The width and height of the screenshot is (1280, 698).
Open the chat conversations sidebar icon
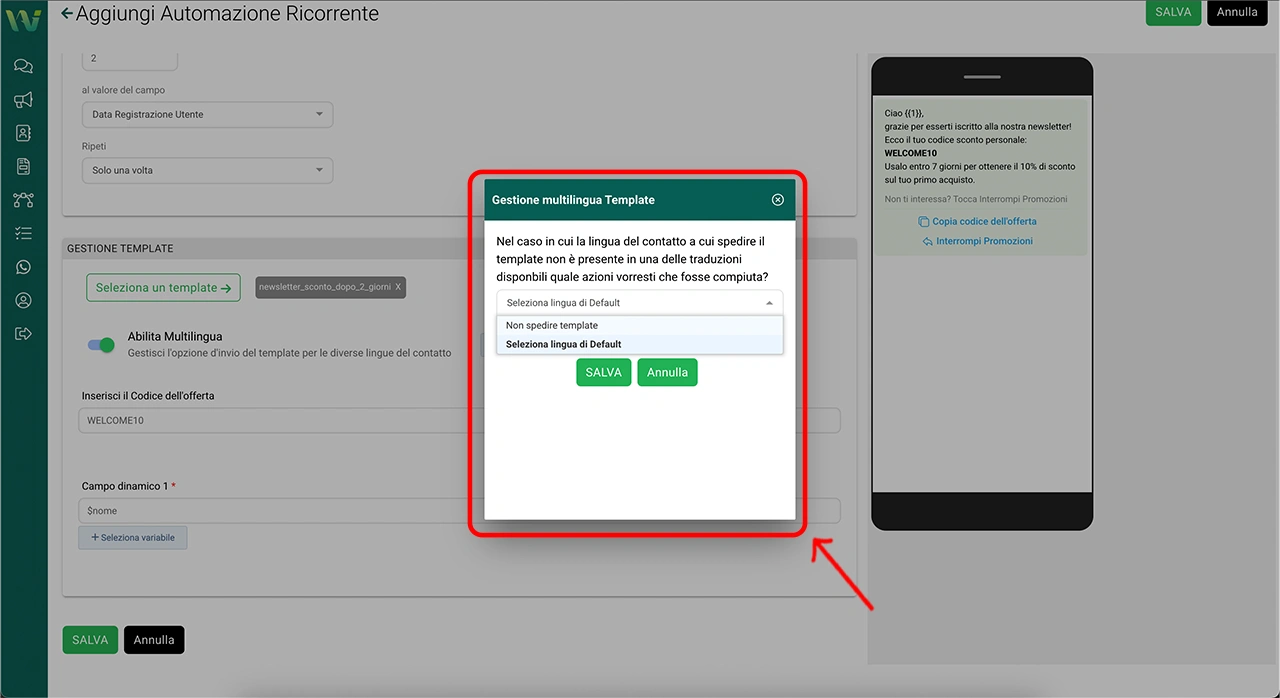(23, 66)
